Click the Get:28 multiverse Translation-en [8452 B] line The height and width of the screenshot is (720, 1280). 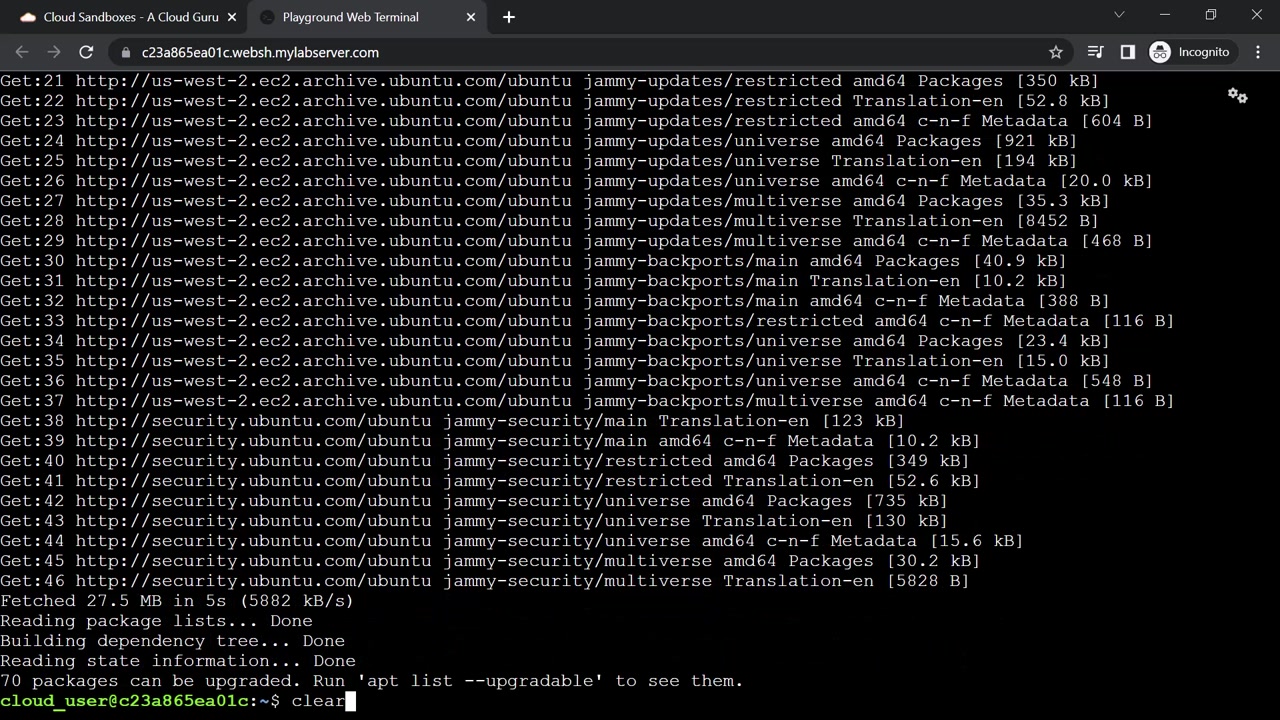coord(549,221)
